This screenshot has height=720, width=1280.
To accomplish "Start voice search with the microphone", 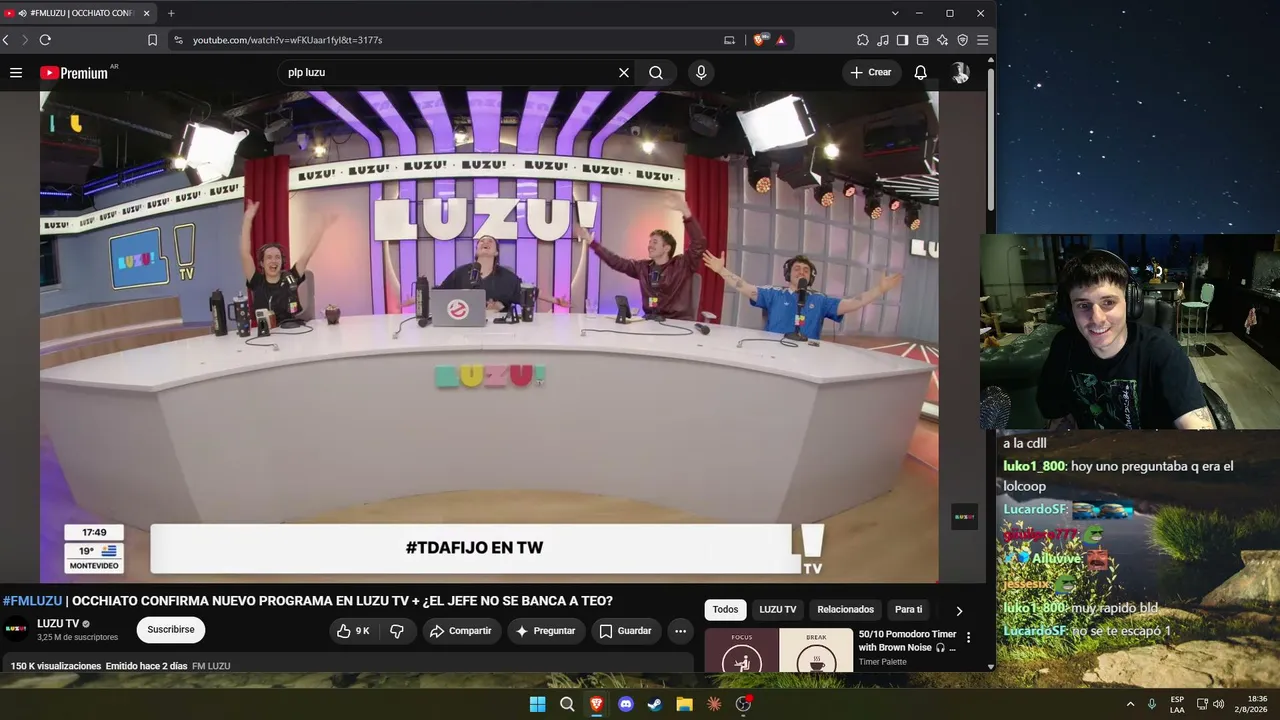I will [701, 72].
